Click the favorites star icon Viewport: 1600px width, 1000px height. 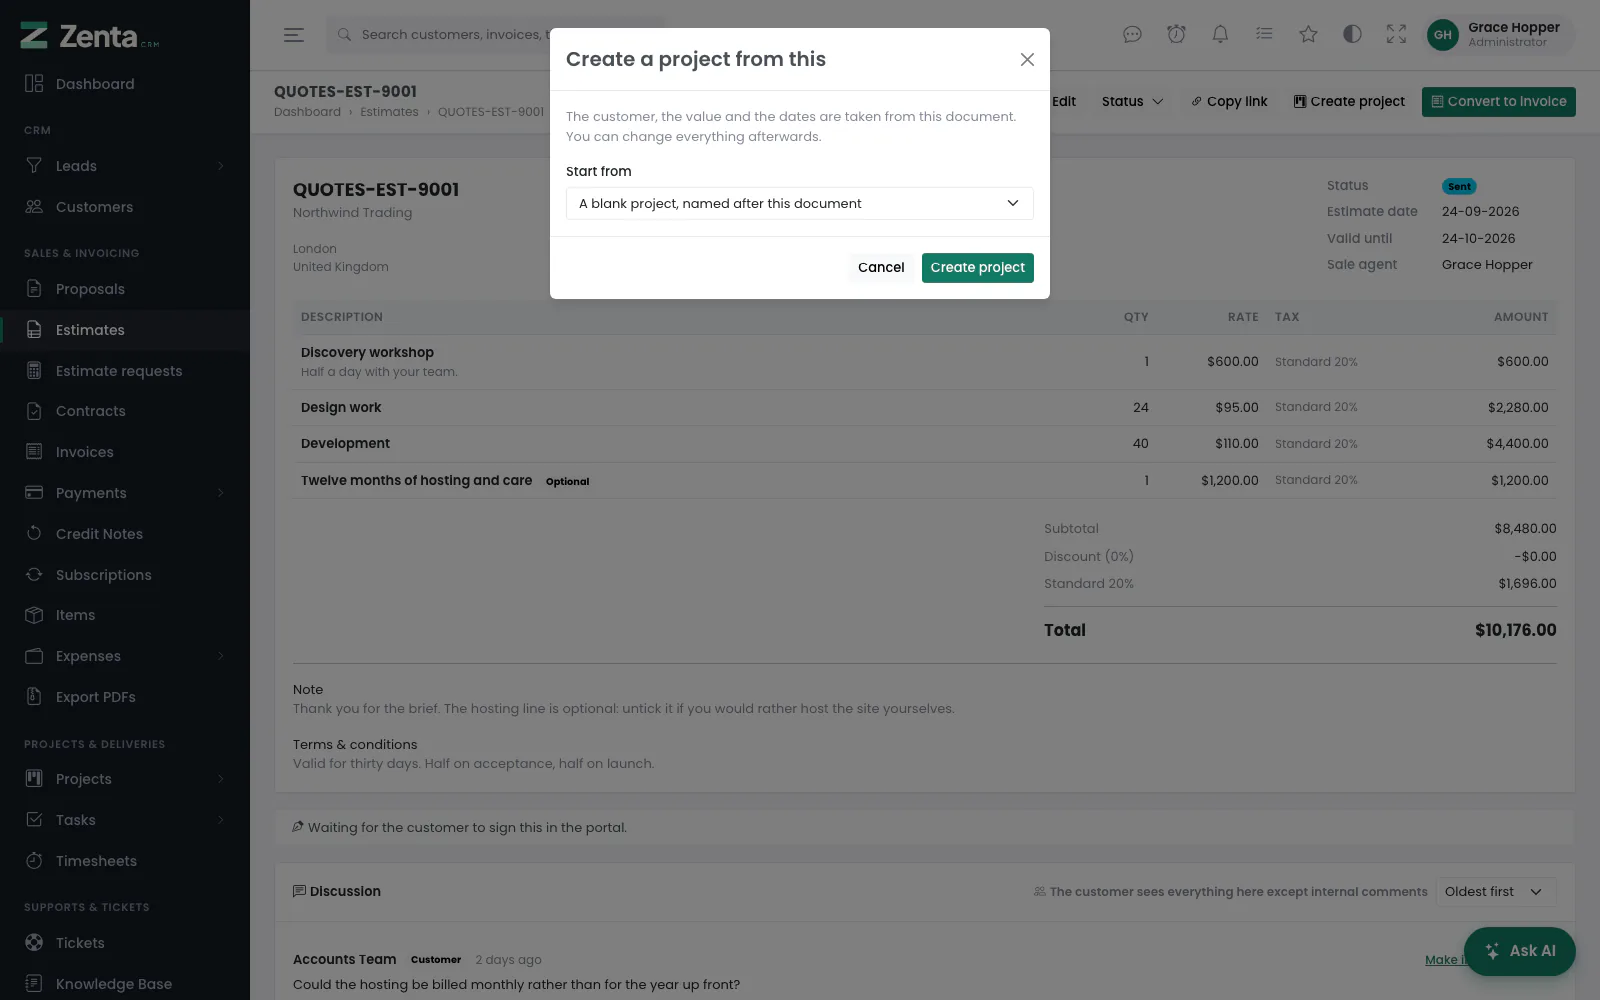point(1308,35)
